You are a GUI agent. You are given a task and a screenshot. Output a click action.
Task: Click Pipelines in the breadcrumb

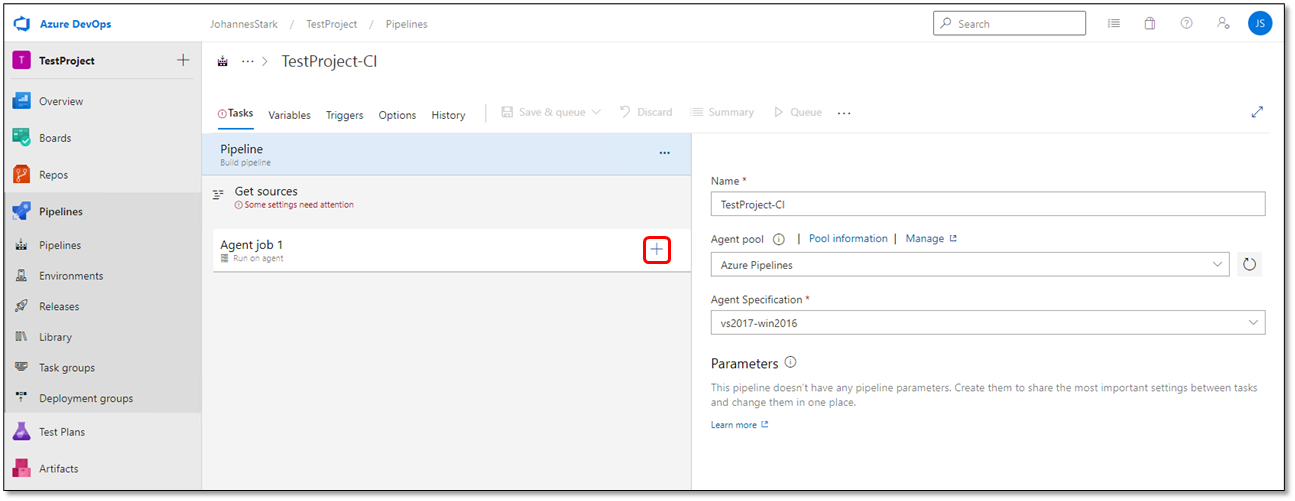click(x=406, y=24)
